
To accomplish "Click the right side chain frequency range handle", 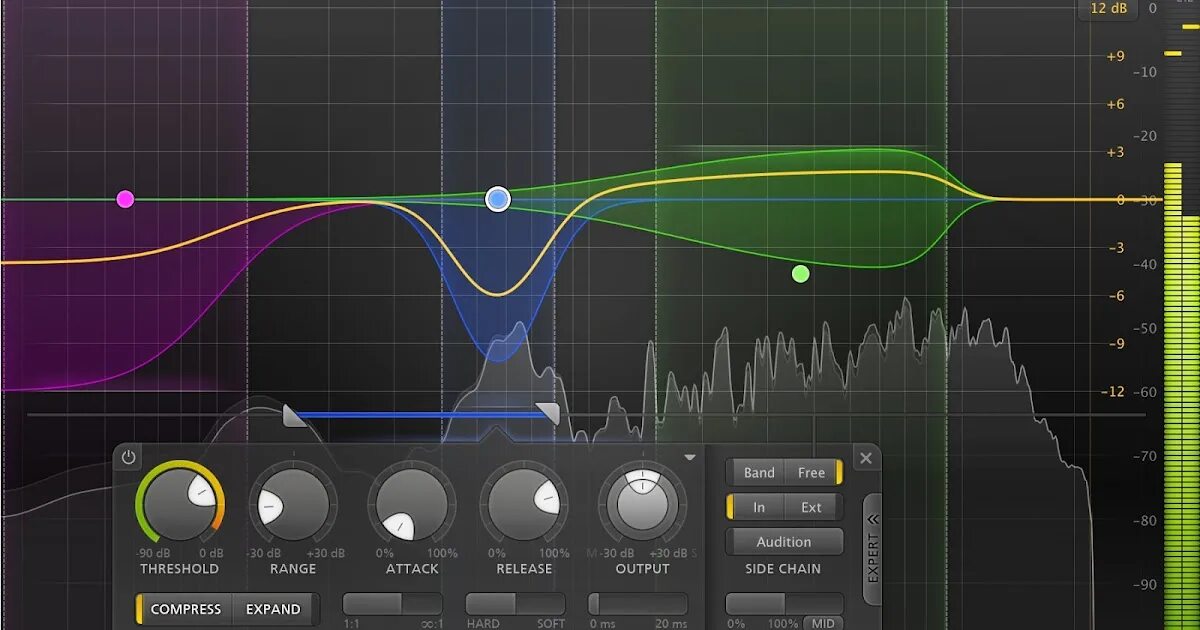I will [547, 414].
